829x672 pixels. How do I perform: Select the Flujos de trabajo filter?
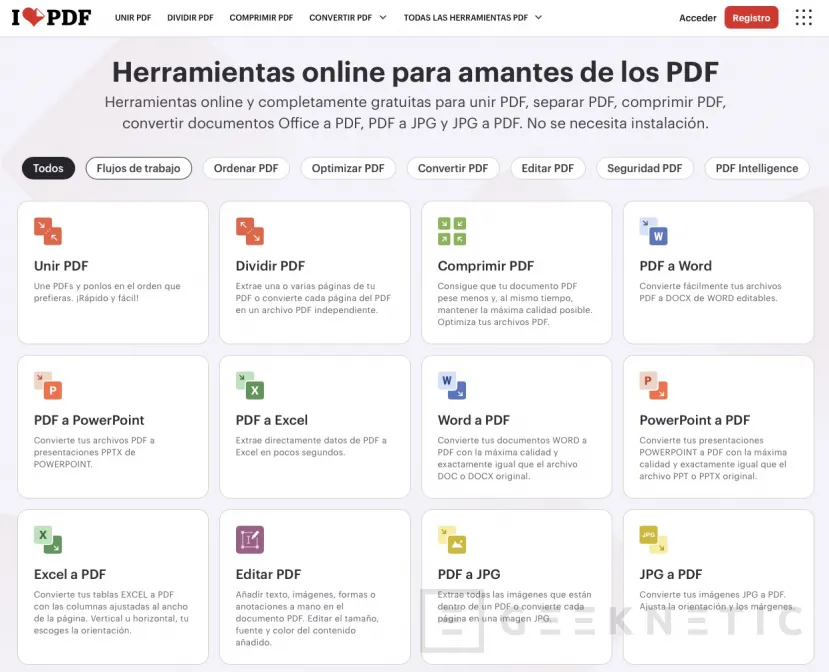coord(139,168)
